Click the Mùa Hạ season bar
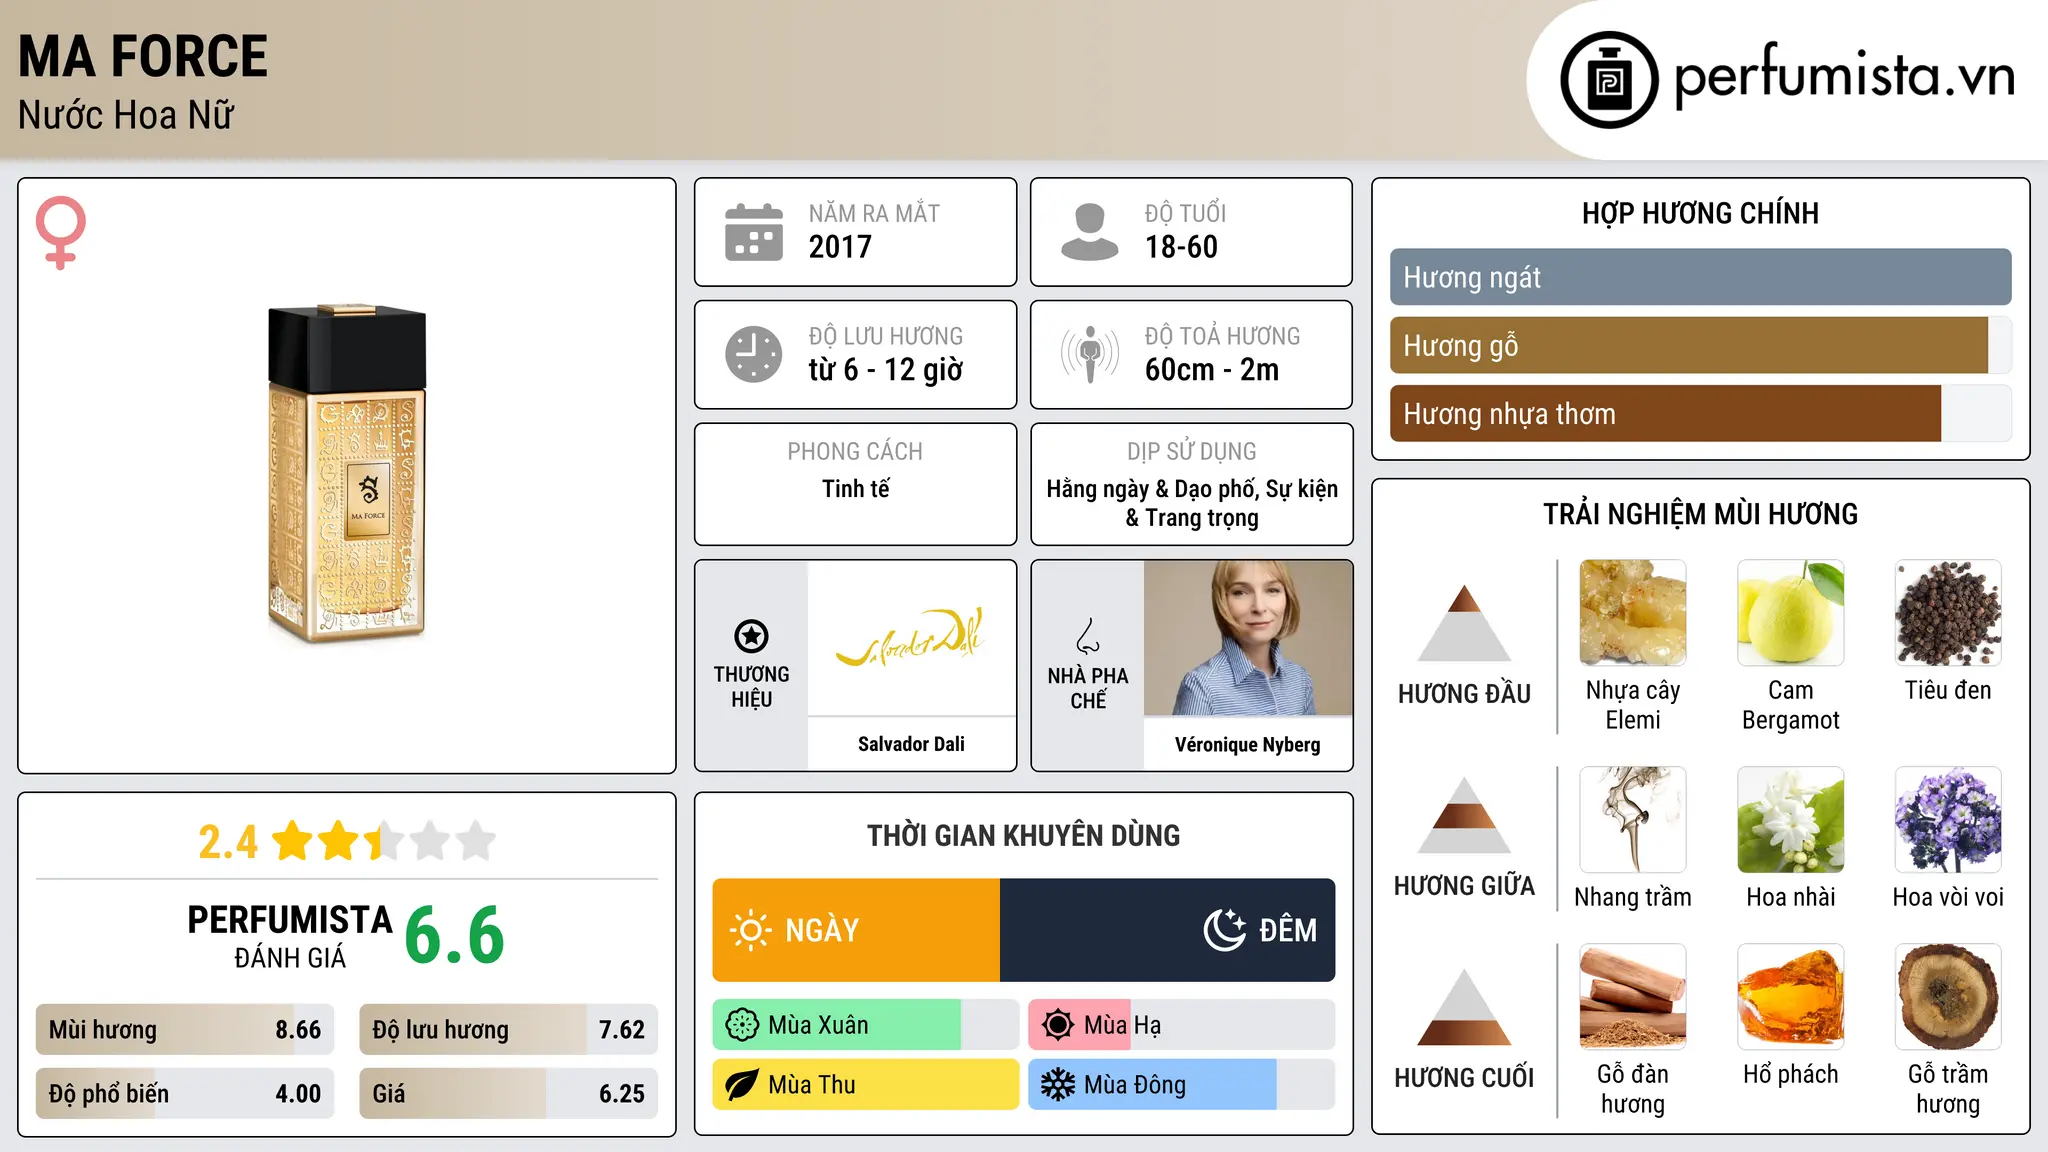Viewport: 2048px width, 1152px height. [x=1181, y=1025]
